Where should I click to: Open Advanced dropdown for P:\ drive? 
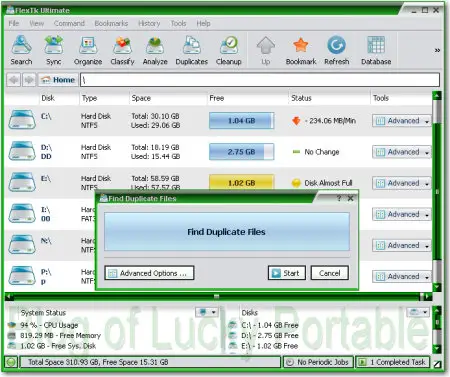point(402,276)
